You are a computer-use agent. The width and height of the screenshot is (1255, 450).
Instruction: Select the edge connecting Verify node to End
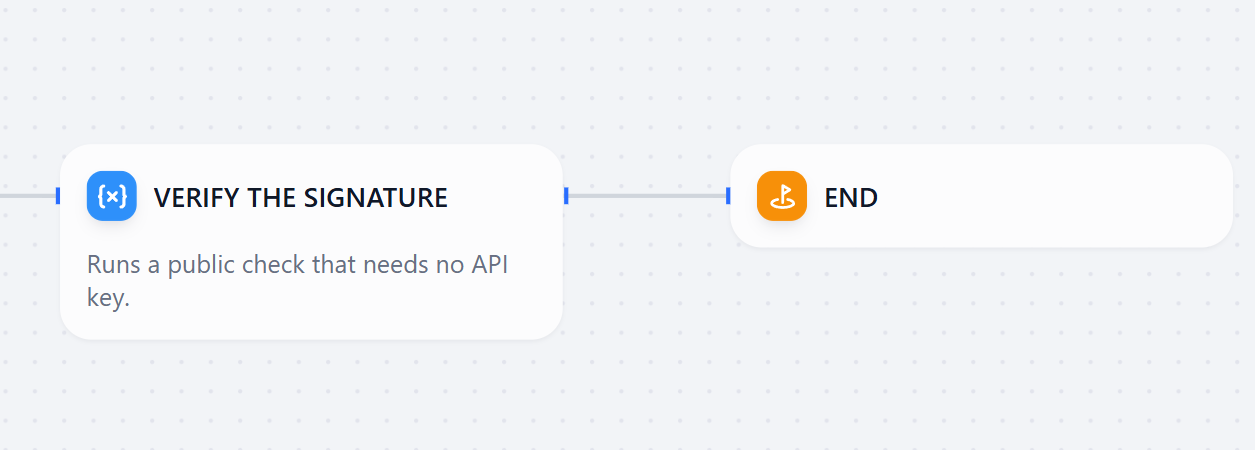tap(647, 196)
